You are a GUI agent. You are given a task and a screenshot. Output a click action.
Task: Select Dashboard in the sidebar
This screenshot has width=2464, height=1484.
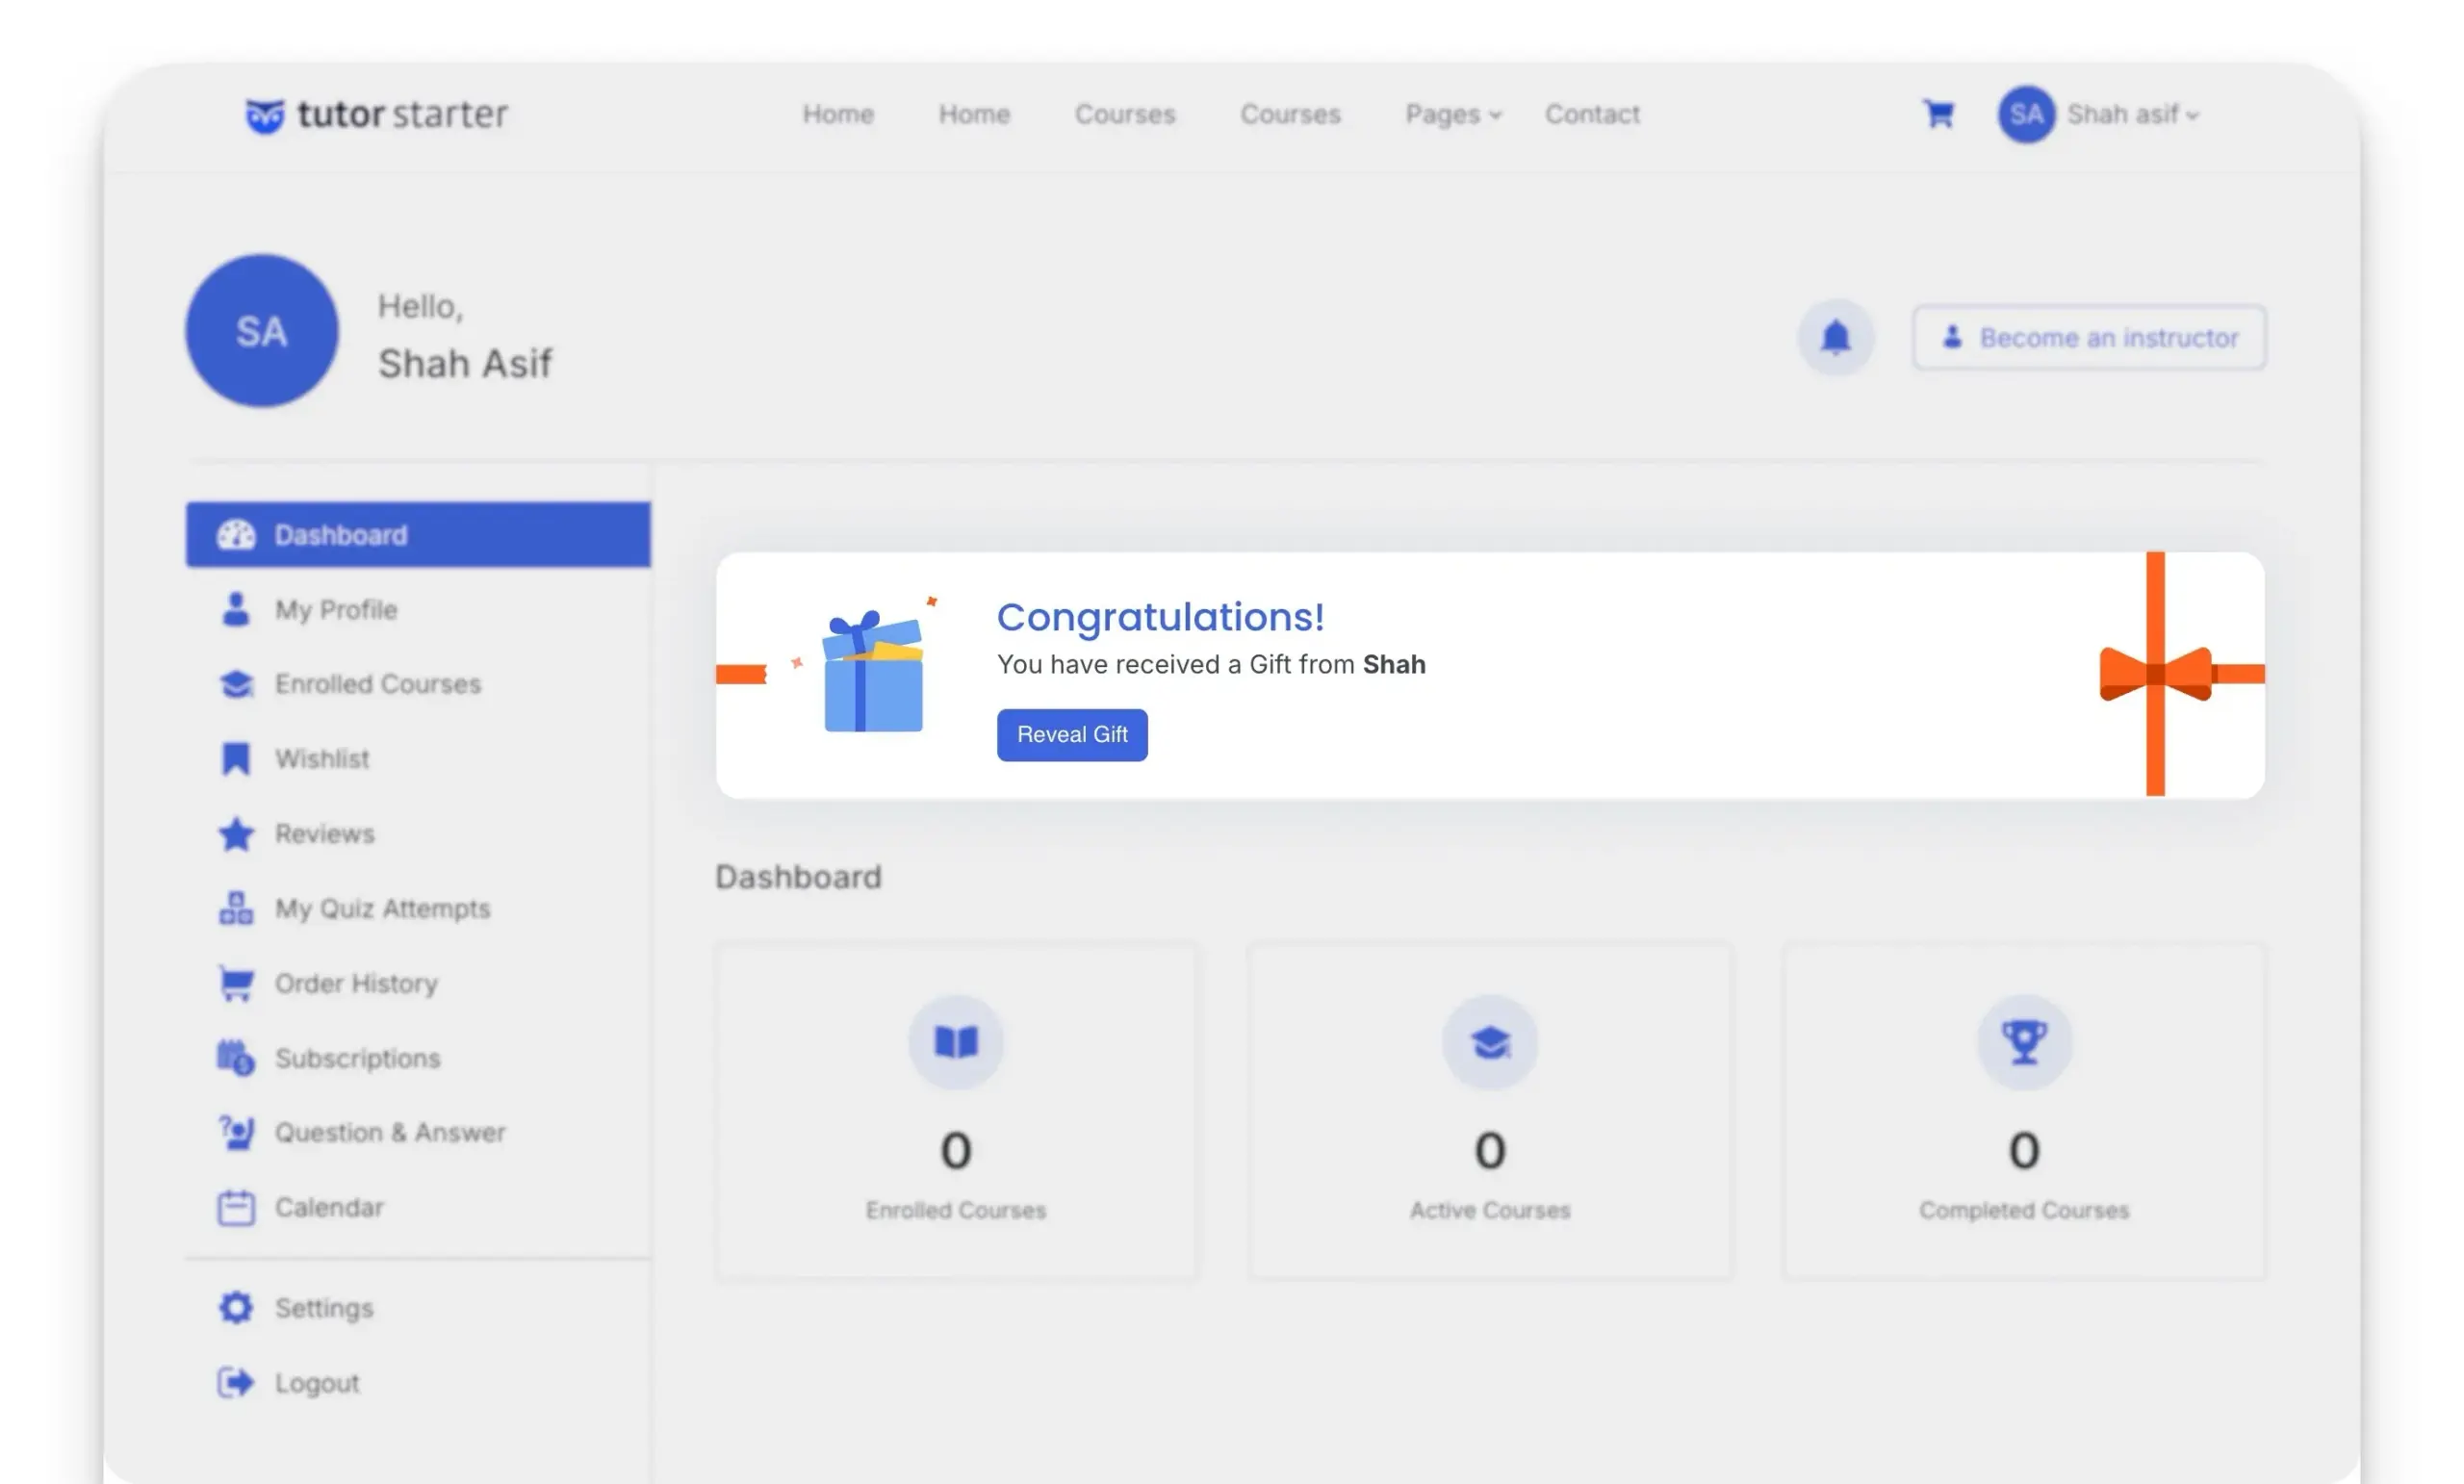pos(418,534)
